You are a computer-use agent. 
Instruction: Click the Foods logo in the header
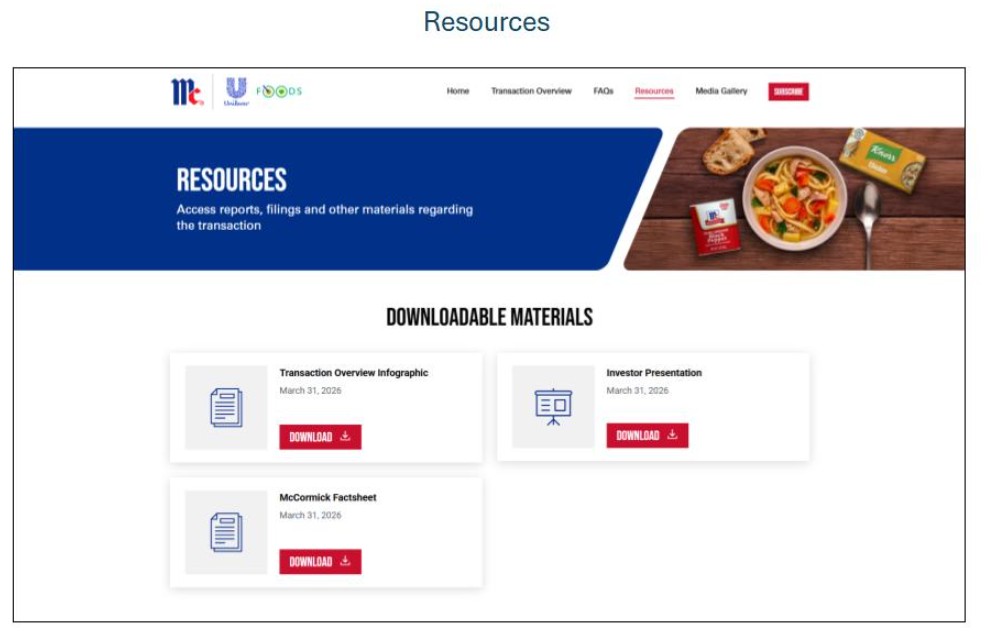(279, 91)
